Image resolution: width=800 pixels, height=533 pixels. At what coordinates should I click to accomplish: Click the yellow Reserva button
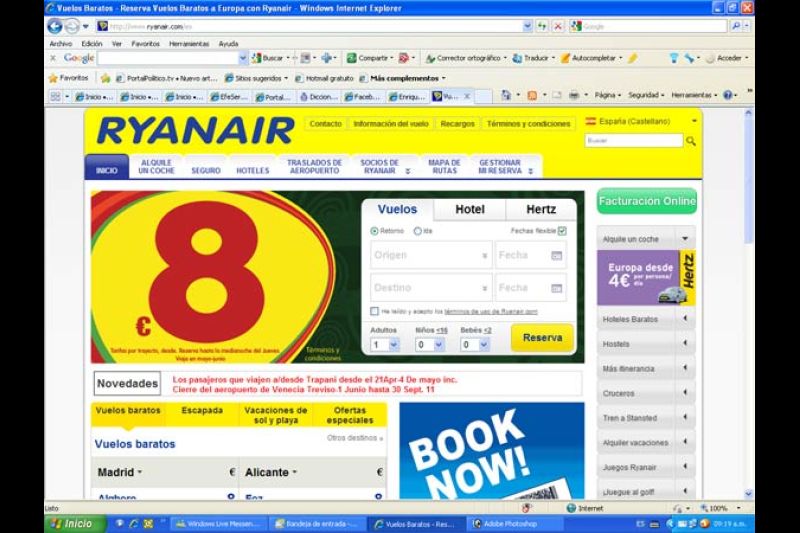[542, 338]
